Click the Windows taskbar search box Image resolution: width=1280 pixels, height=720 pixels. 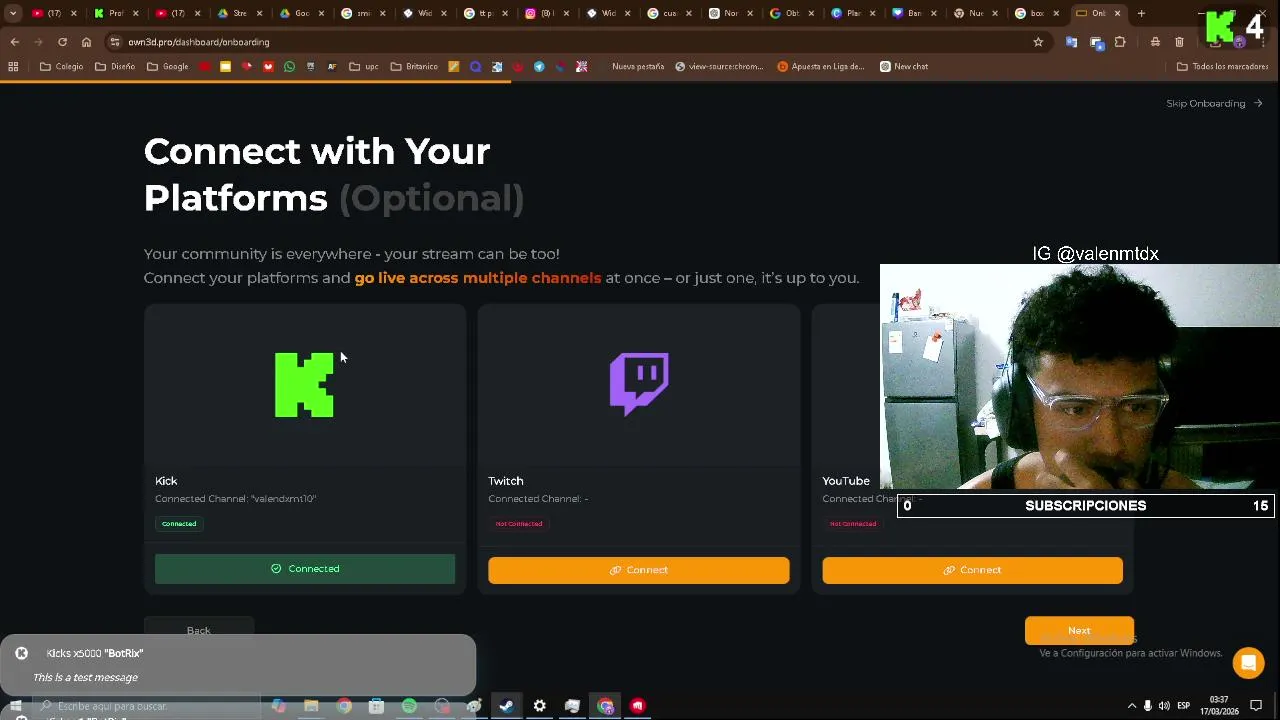[147, 706]
